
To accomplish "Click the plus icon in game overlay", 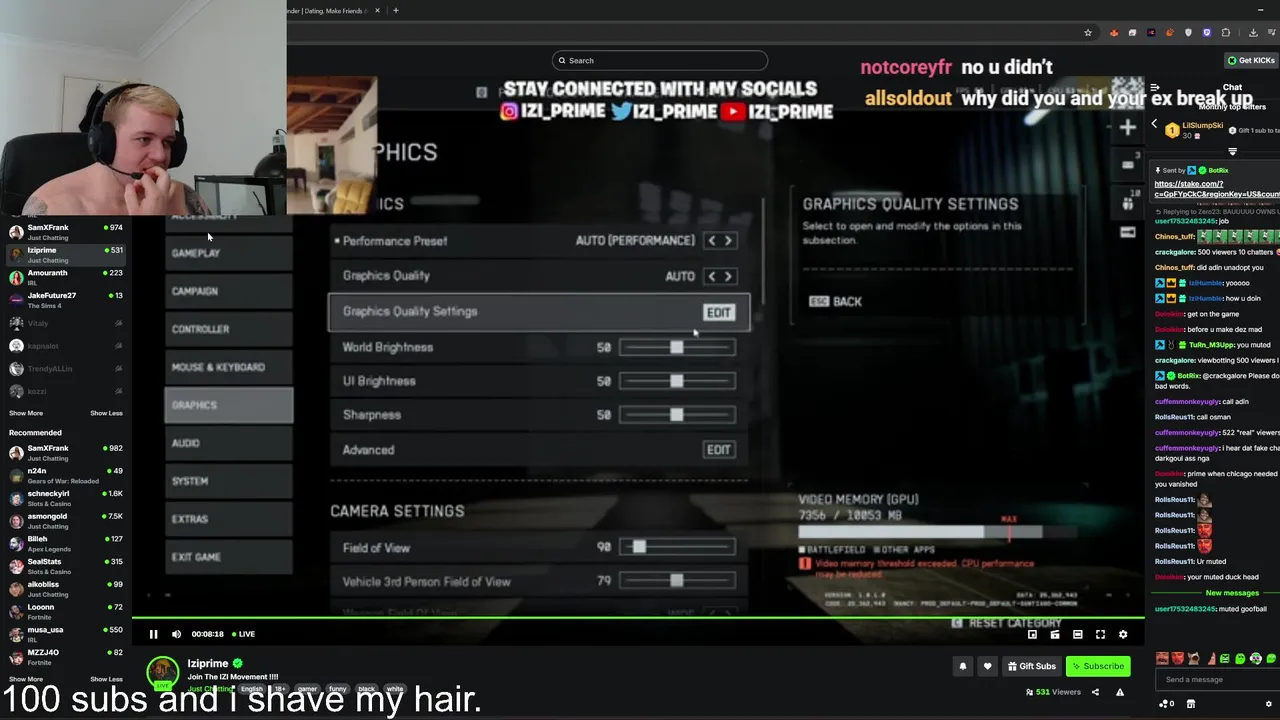I will (1128, 127).
